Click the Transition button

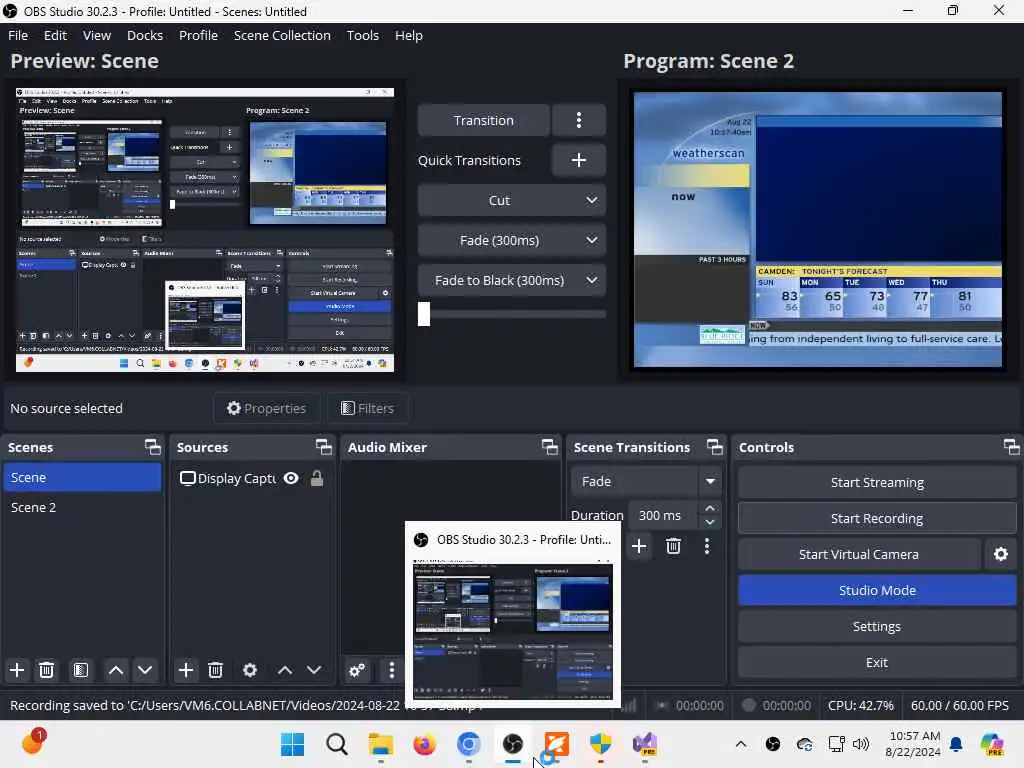point(483,120)
